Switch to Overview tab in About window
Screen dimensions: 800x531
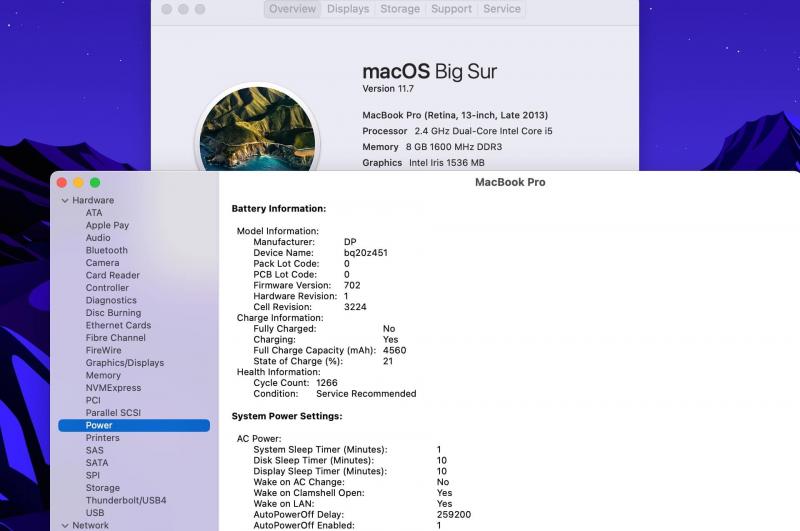point(292,9)
